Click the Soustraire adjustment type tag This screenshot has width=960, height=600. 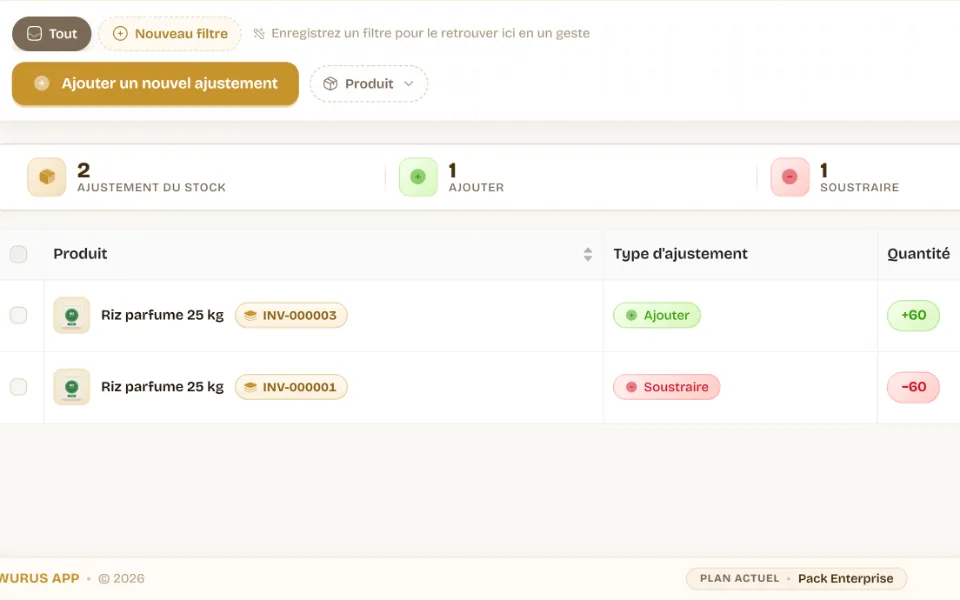tap(667, 387)
